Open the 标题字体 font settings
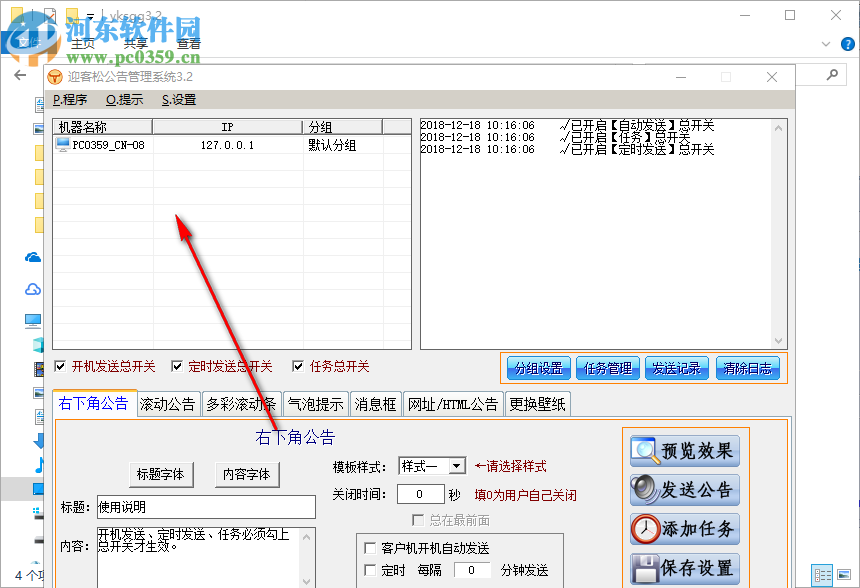Image resolution: width=860 pixels, height=588 pixels. (x=161, y=474)
